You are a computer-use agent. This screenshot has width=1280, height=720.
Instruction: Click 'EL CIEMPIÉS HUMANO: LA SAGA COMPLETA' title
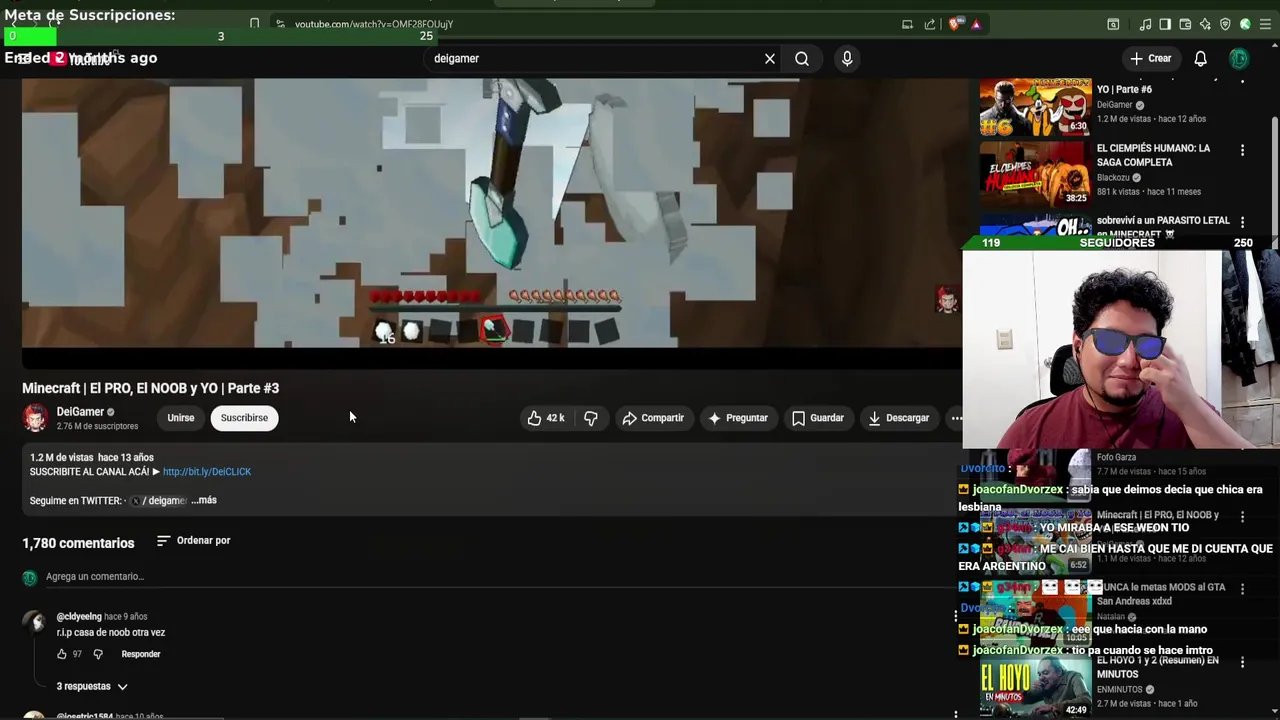[x=1153, y=155]
